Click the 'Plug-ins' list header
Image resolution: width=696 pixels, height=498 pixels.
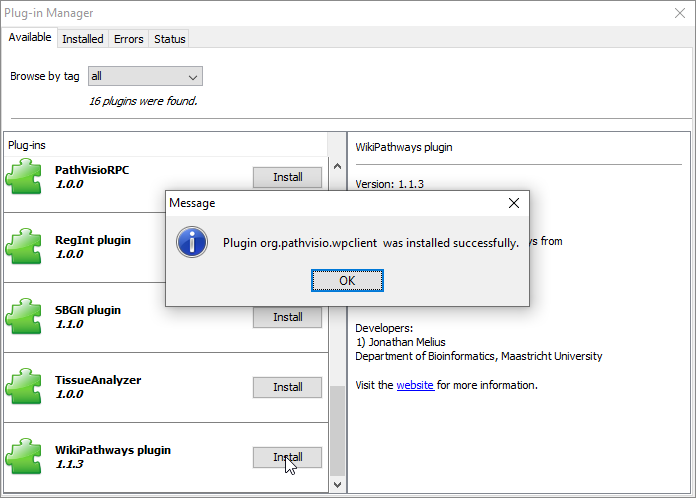pos(27,145)
